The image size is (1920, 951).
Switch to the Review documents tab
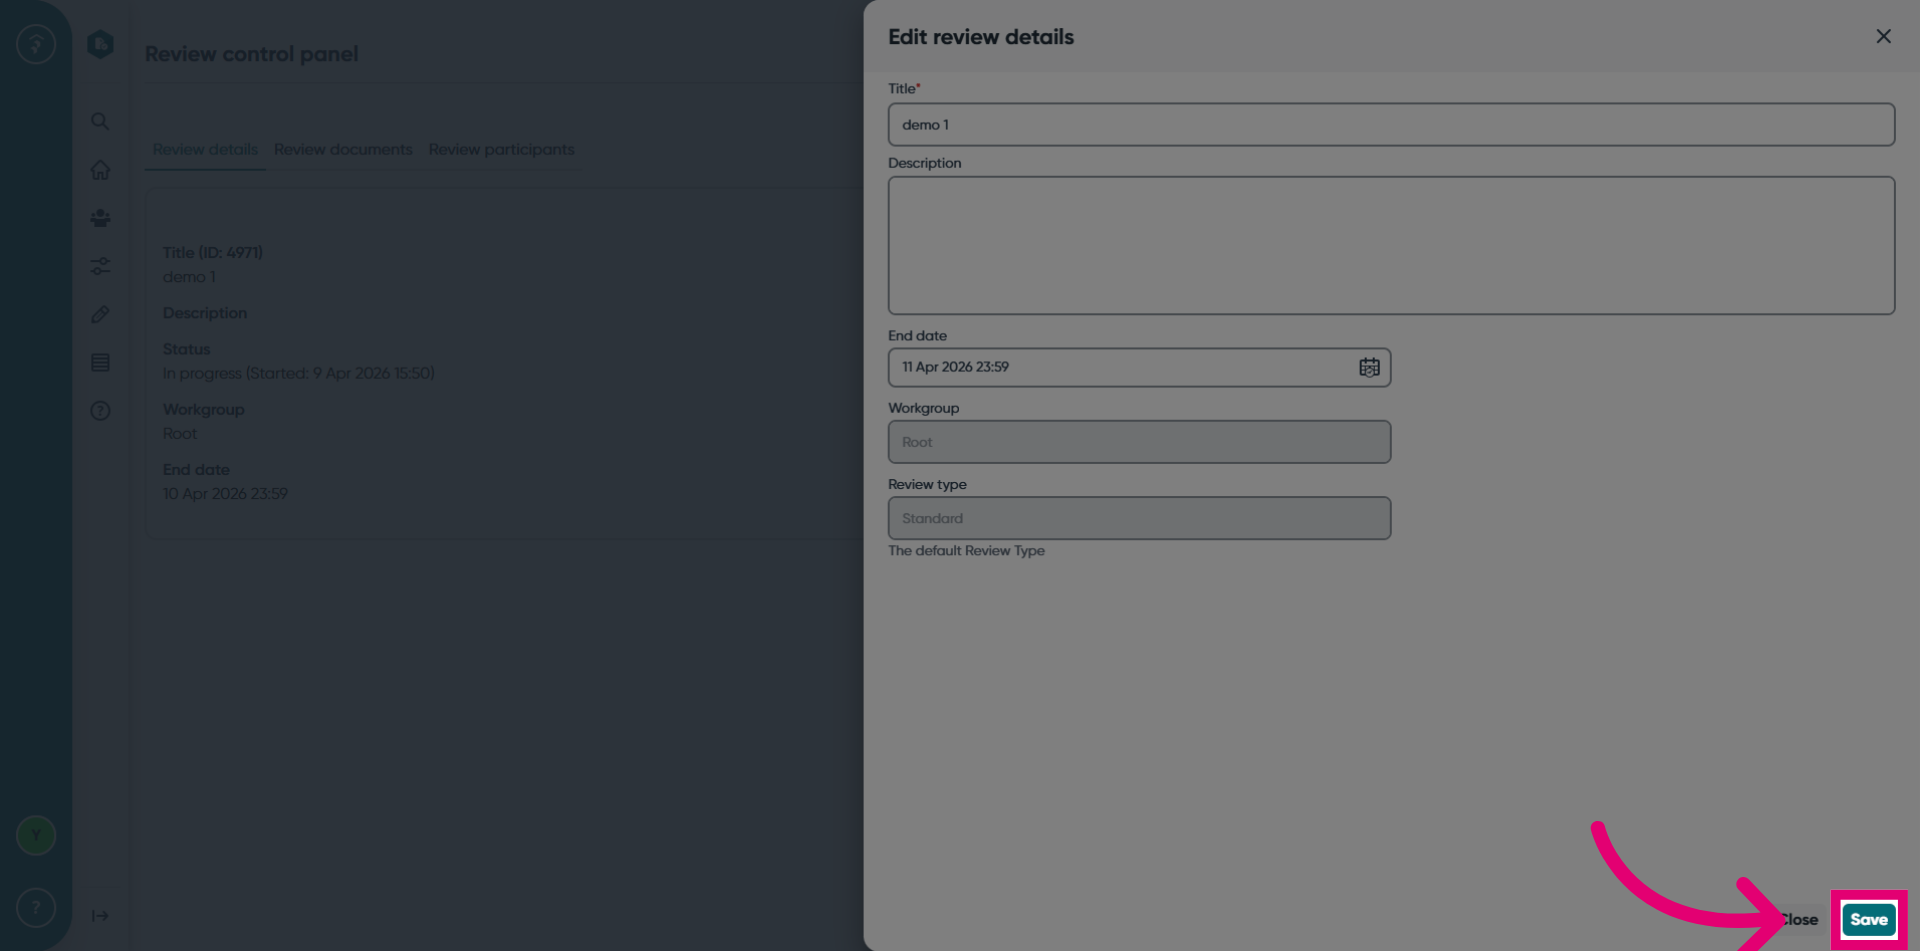coord(343,149)
